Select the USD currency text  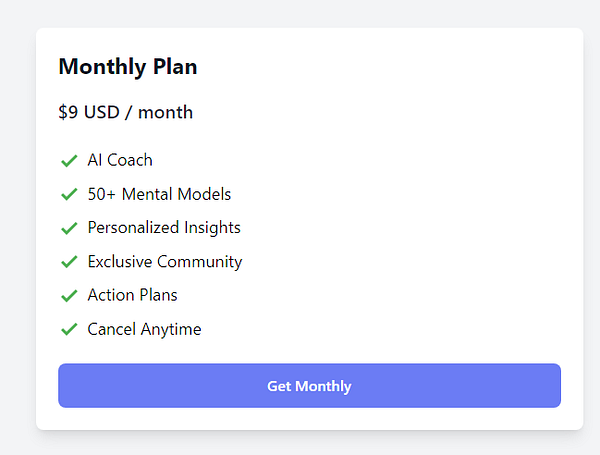pyautogui.click(x=101, y=112)
